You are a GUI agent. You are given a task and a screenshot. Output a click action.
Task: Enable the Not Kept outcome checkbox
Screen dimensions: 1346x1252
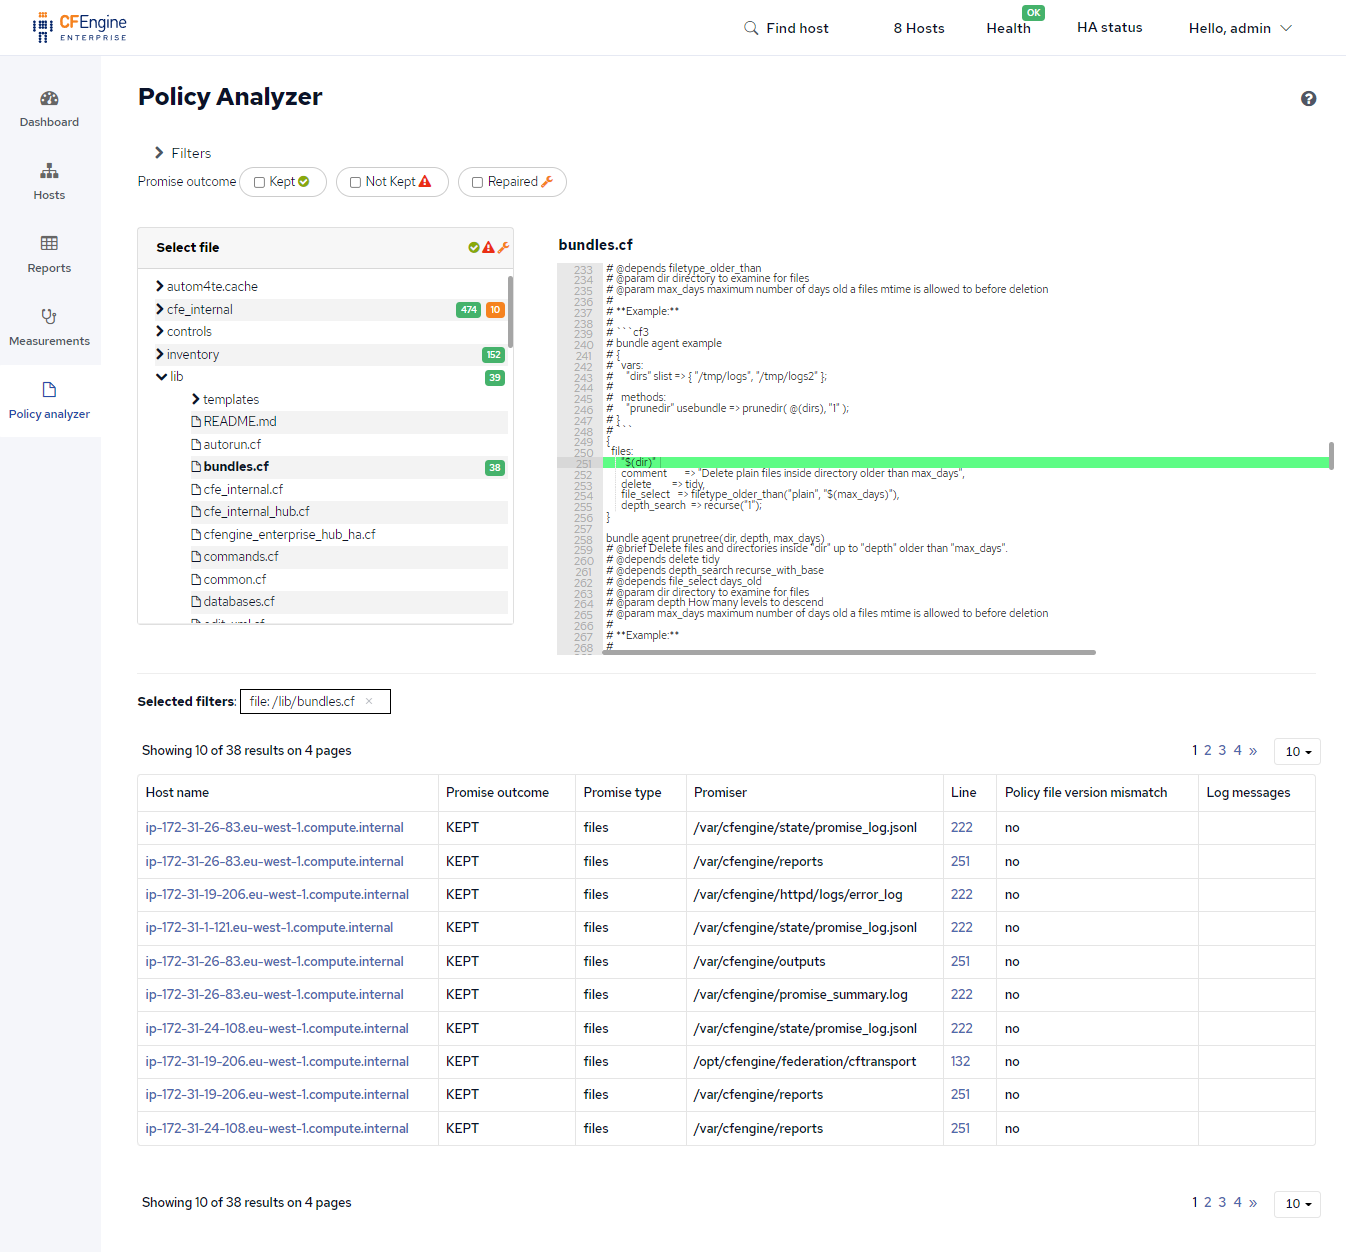click(x=356, y=182)
